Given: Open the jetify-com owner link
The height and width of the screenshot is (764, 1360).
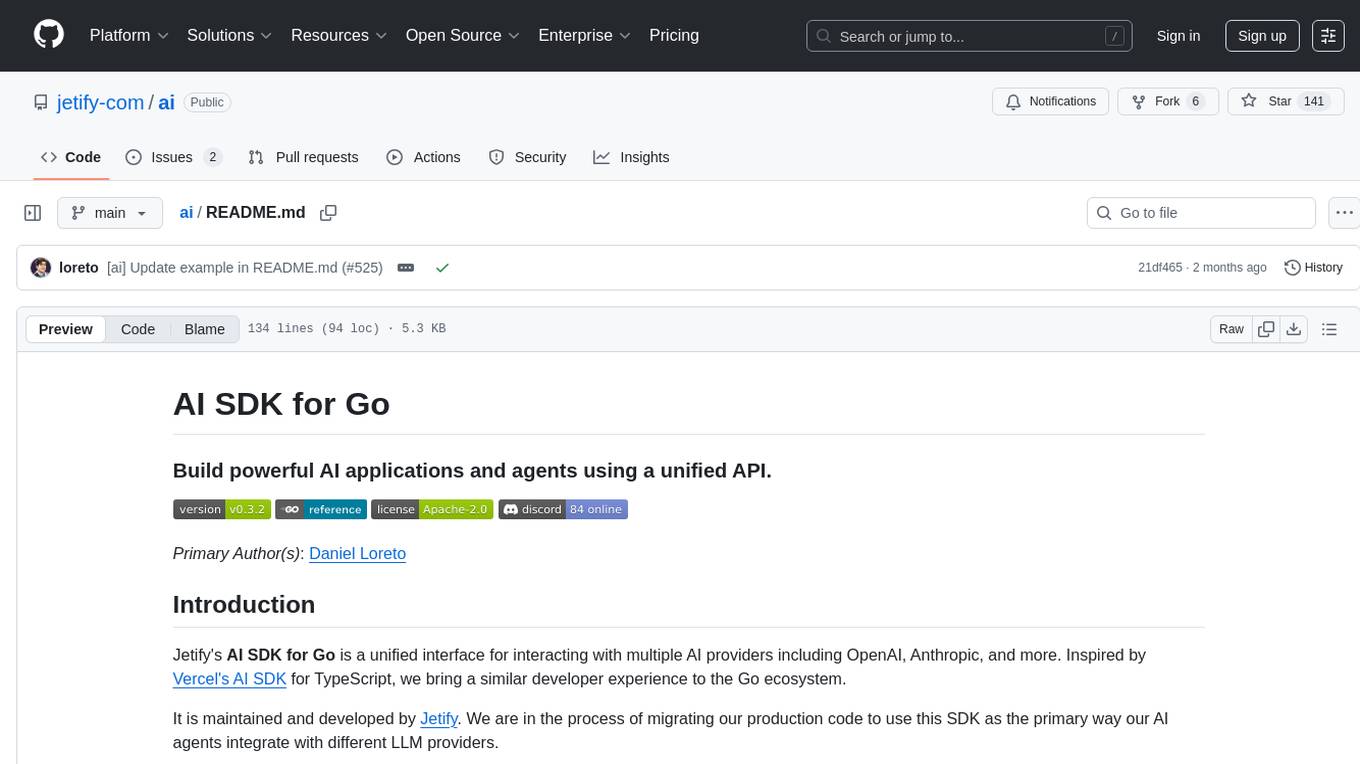Looking at the screenshot, I should click(98, 102).
